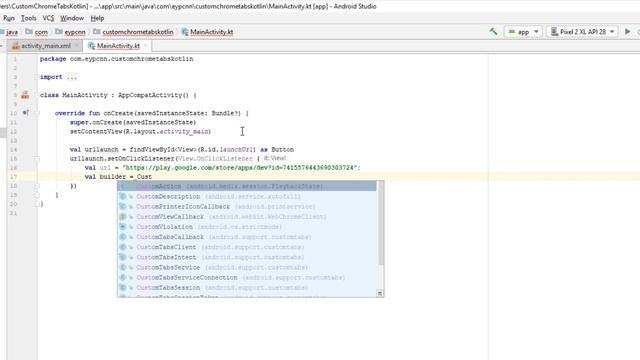The width and height of the screenshot is (640, 360).
Task: Open the Tools menu
Action: [29, 18]
